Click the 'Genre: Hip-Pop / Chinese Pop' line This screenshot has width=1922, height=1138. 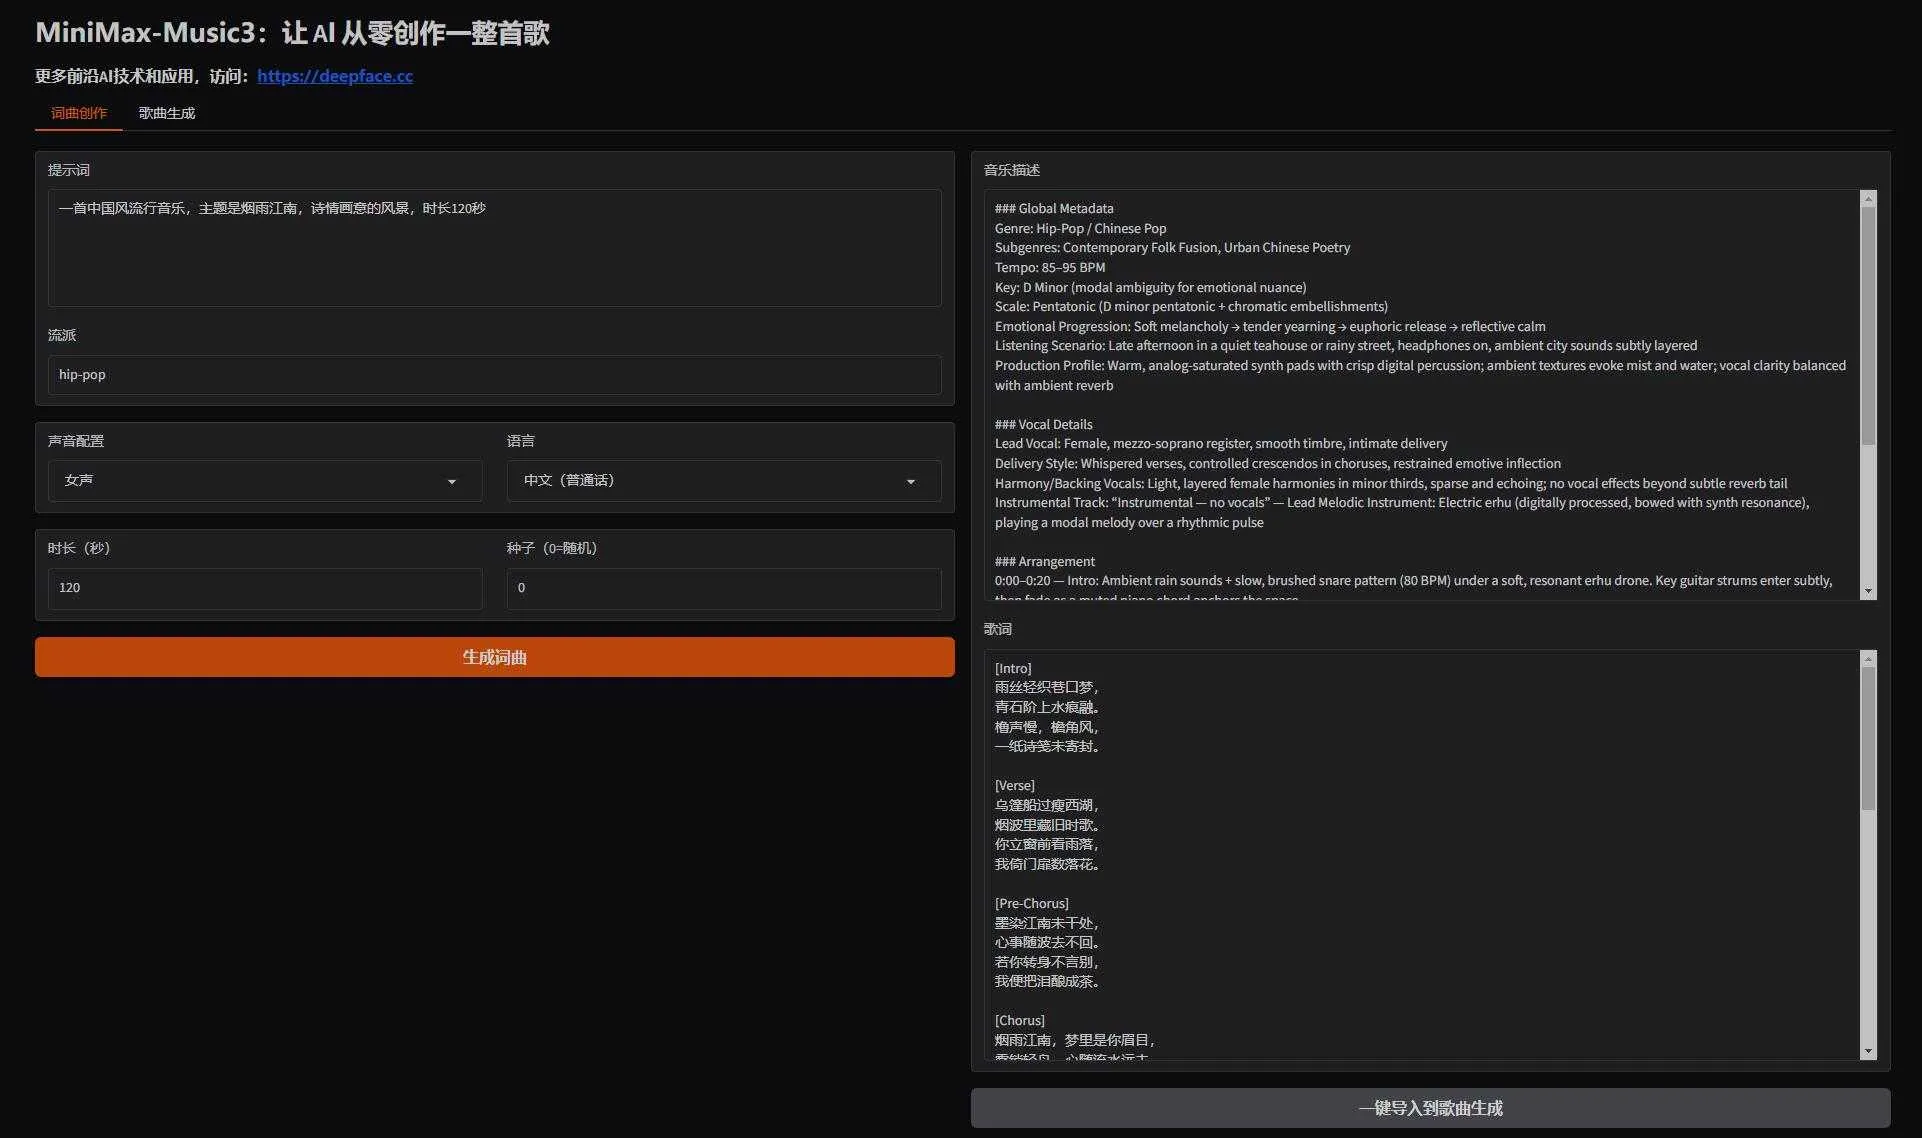[1080, 229]
